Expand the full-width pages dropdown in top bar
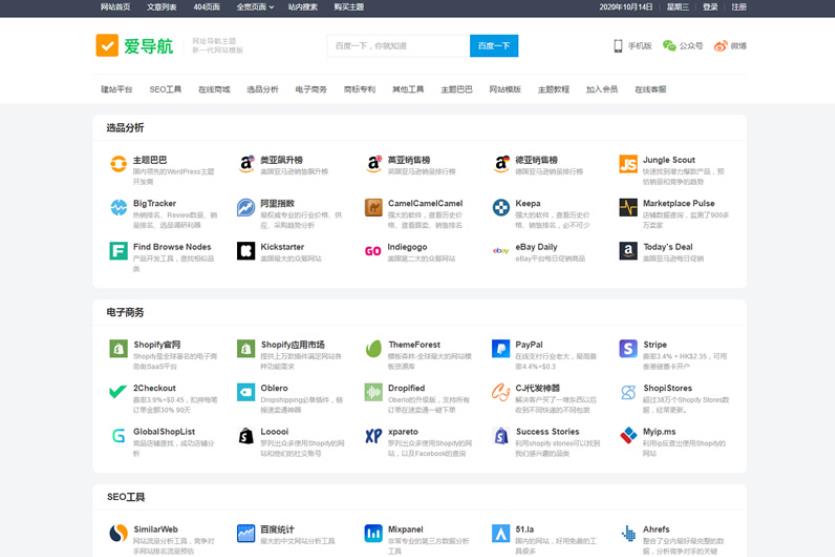 point(255,7)
